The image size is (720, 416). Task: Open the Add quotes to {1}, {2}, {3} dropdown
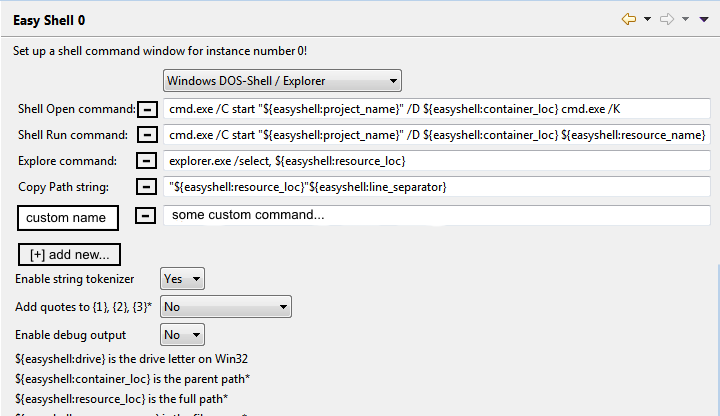coord(226,307)
